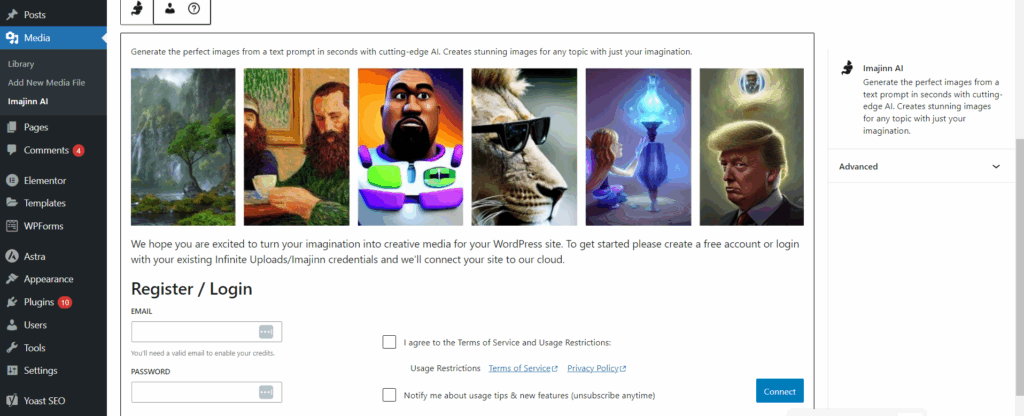This screenshot has width=1024, height=416.
Task: Click the lion with sunglasses thumbnail
Action: pos(524,147)
